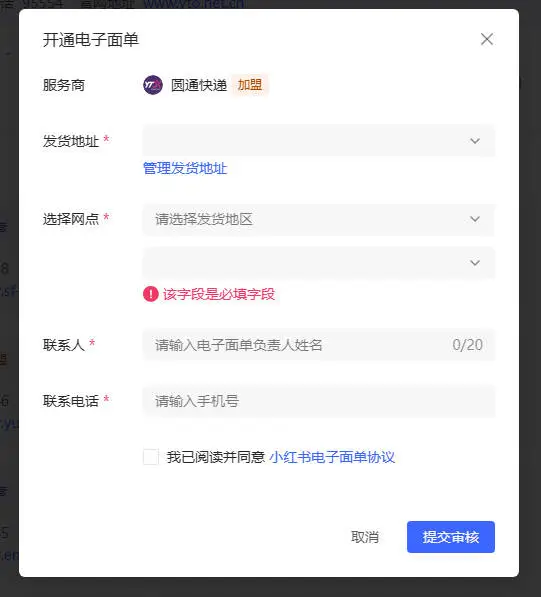
Task: Close the 开通电子面单 dialog
Action: click(487, 39)
